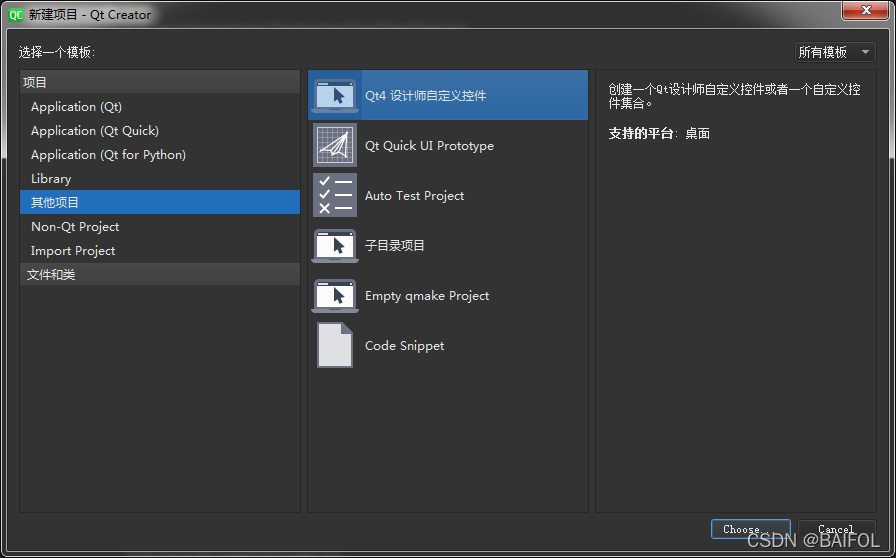Select the Non-Qt Project category

click(160, 226)
